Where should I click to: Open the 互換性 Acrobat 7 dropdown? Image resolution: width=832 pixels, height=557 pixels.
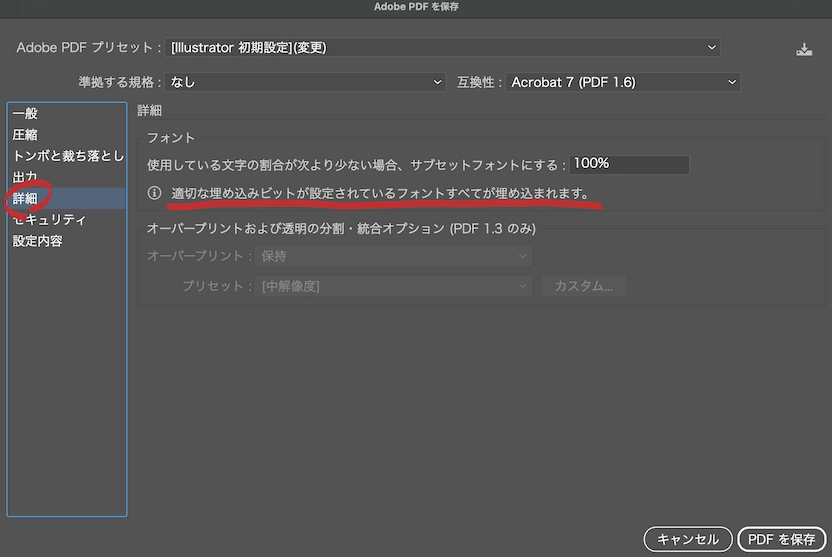click(x=622, y=82)
